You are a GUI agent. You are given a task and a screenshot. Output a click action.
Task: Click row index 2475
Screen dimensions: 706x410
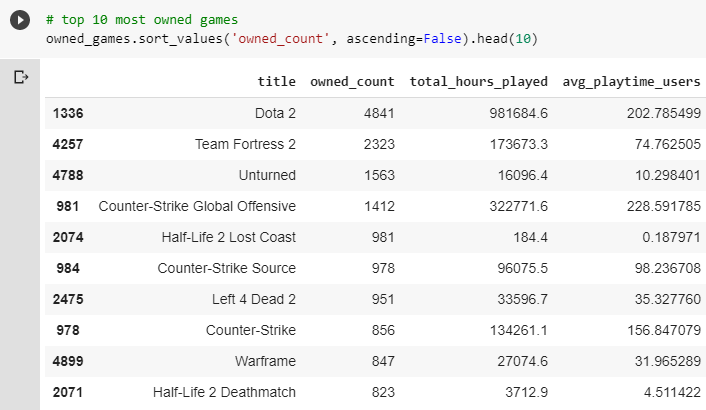pos(68,299)
